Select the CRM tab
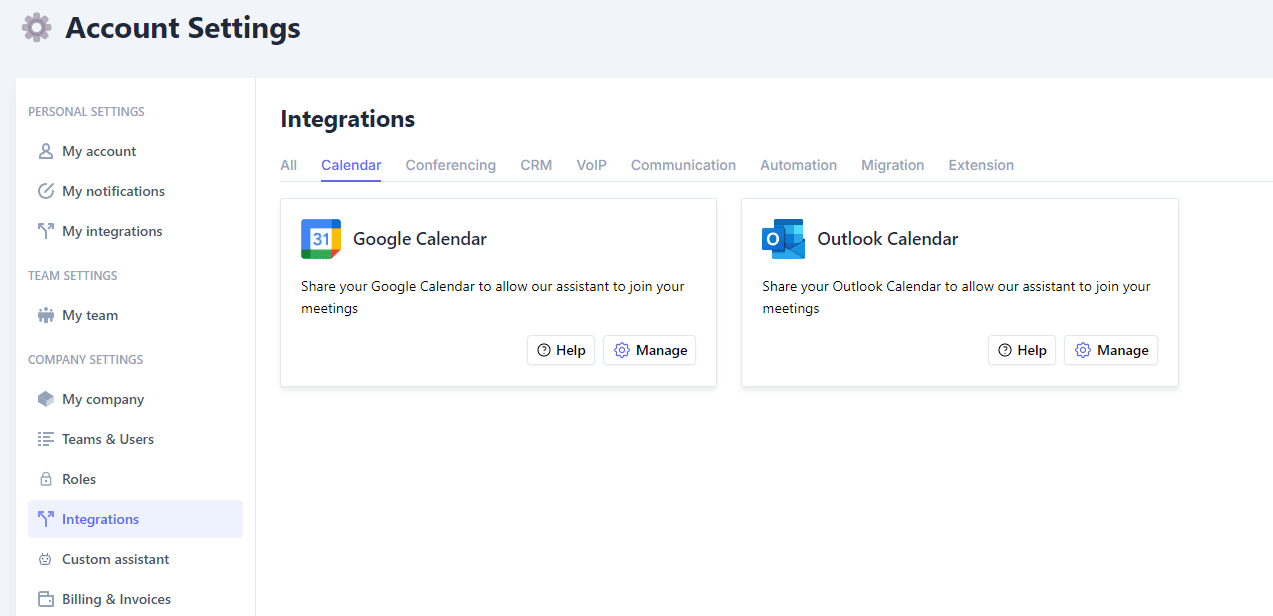Screen dimensions: 1273x616 pyautogui.click(x=536, y=165)
